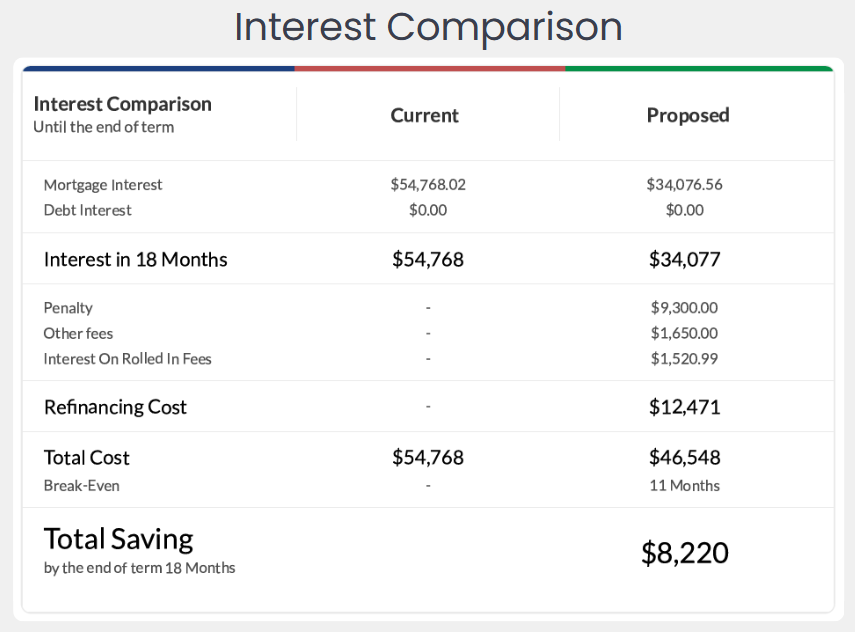Click the Penalty amount $9,300.00
The height and width of the screenshot is (632, 855).
tap(685, 308)
